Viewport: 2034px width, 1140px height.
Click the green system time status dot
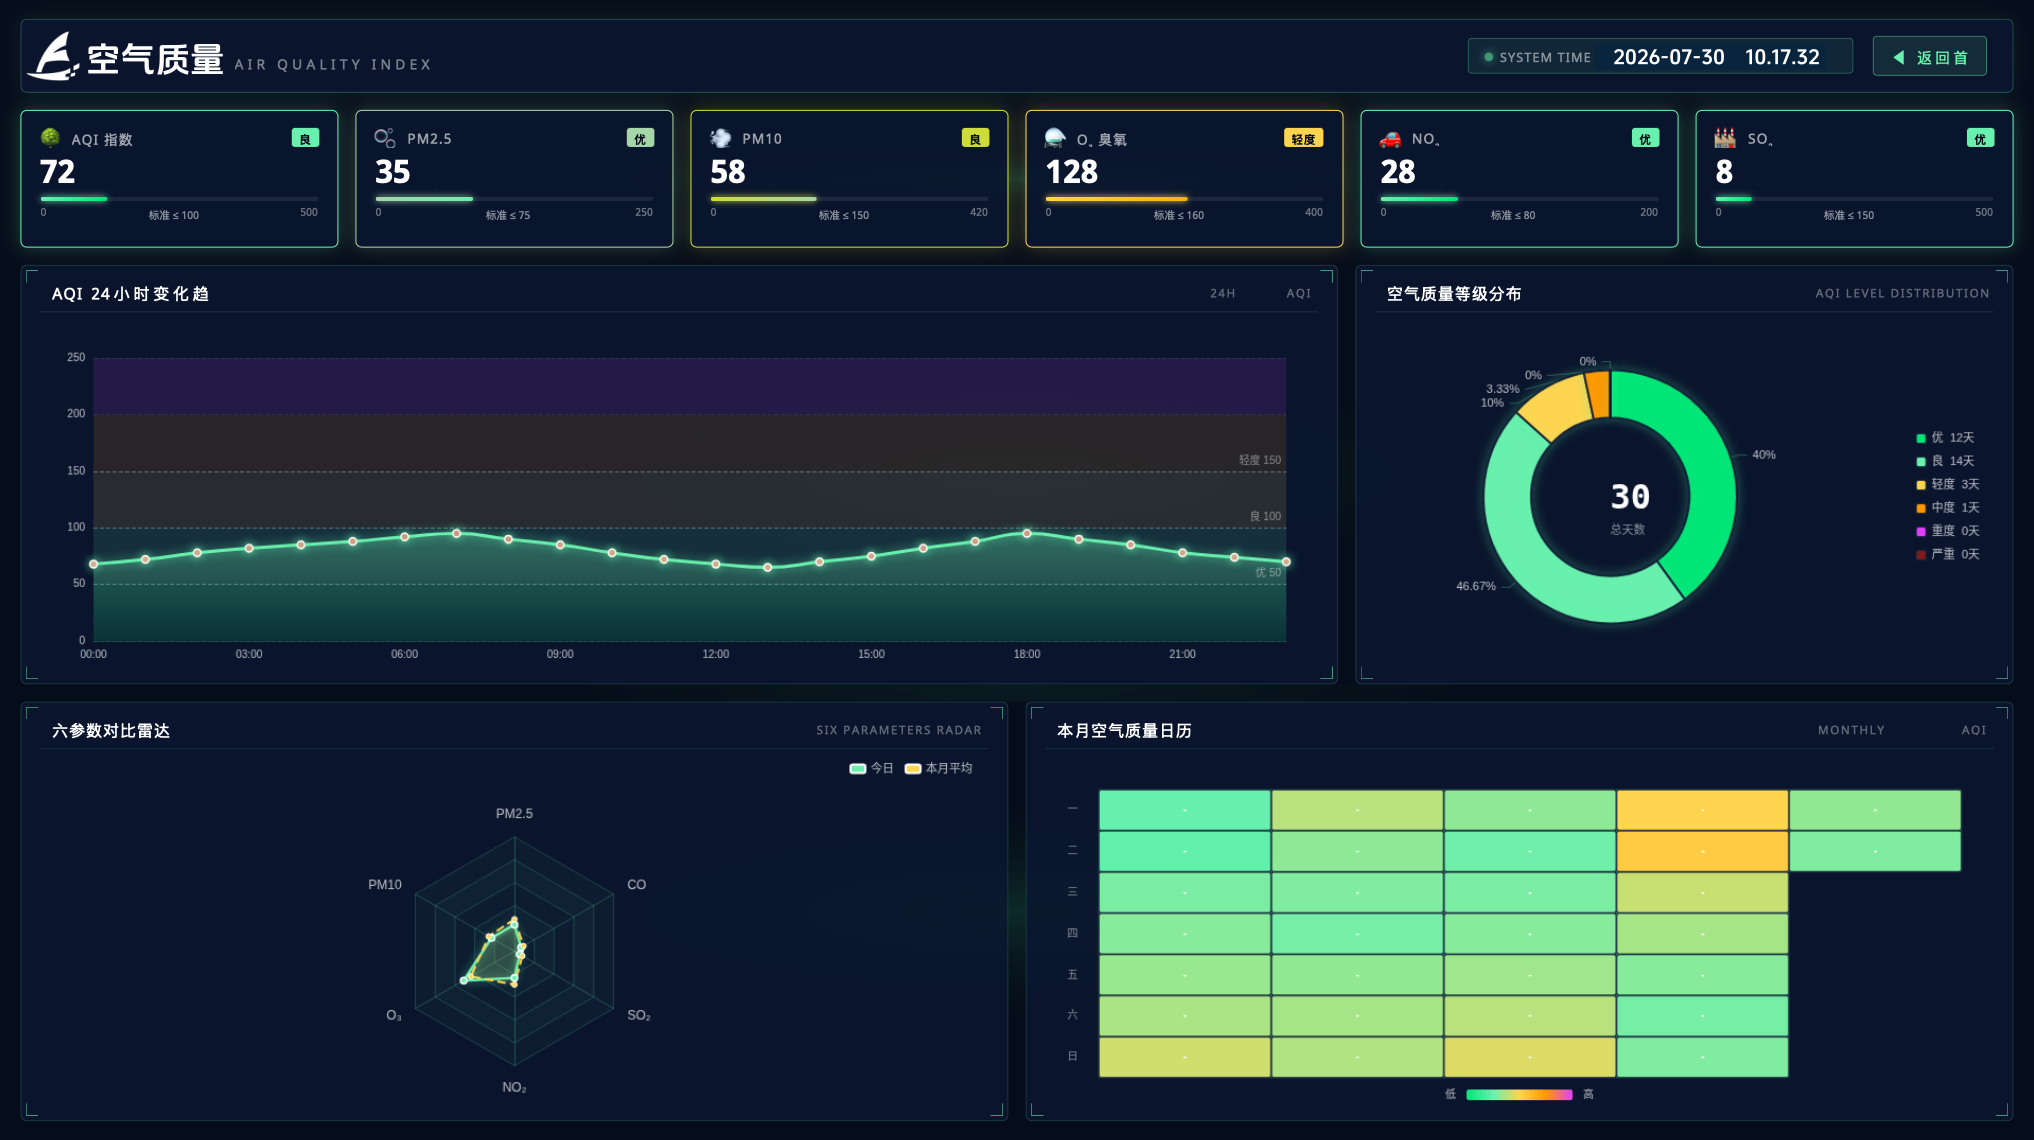click(x=1488, y=57)
